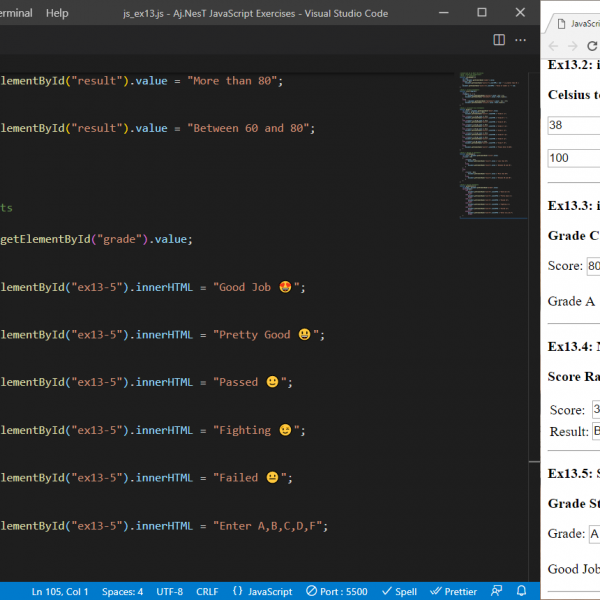Click the Split Editor Right icon
Image resolution: width=600 pixels, height=600 pixels.
[x=500, y=40]
